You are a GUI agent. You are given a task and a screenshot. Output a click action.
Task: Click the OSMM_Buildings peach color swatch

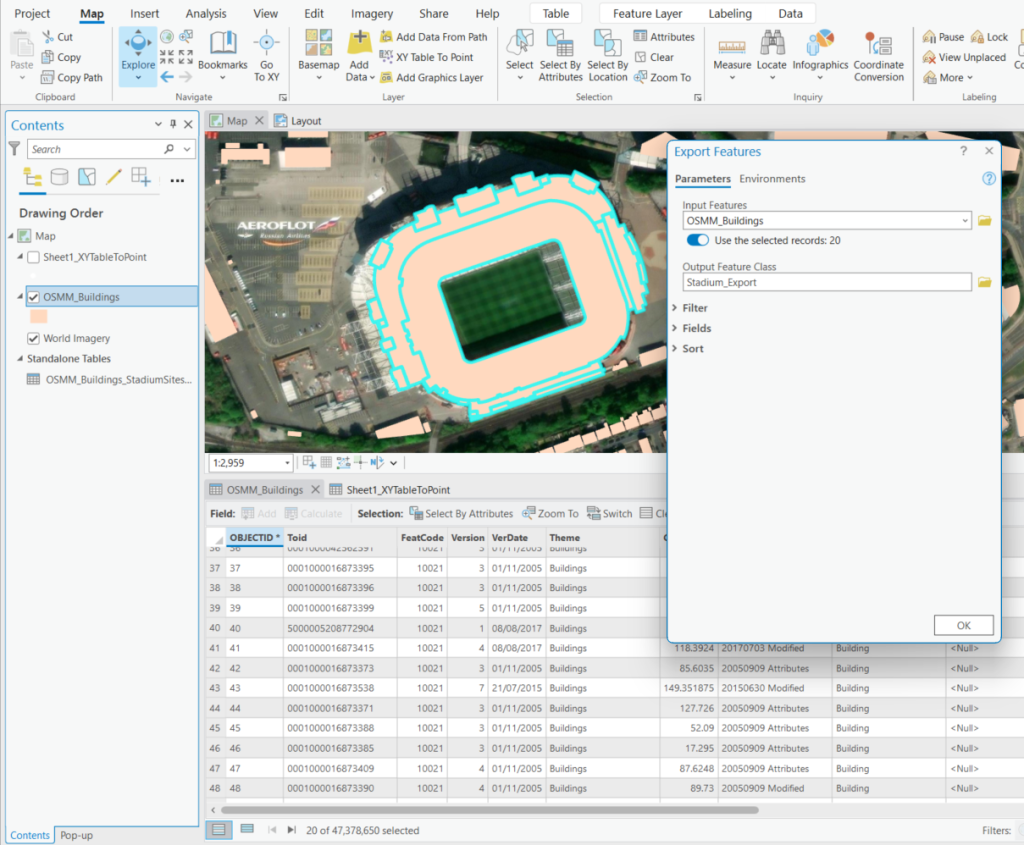click(x=39, y=316)
